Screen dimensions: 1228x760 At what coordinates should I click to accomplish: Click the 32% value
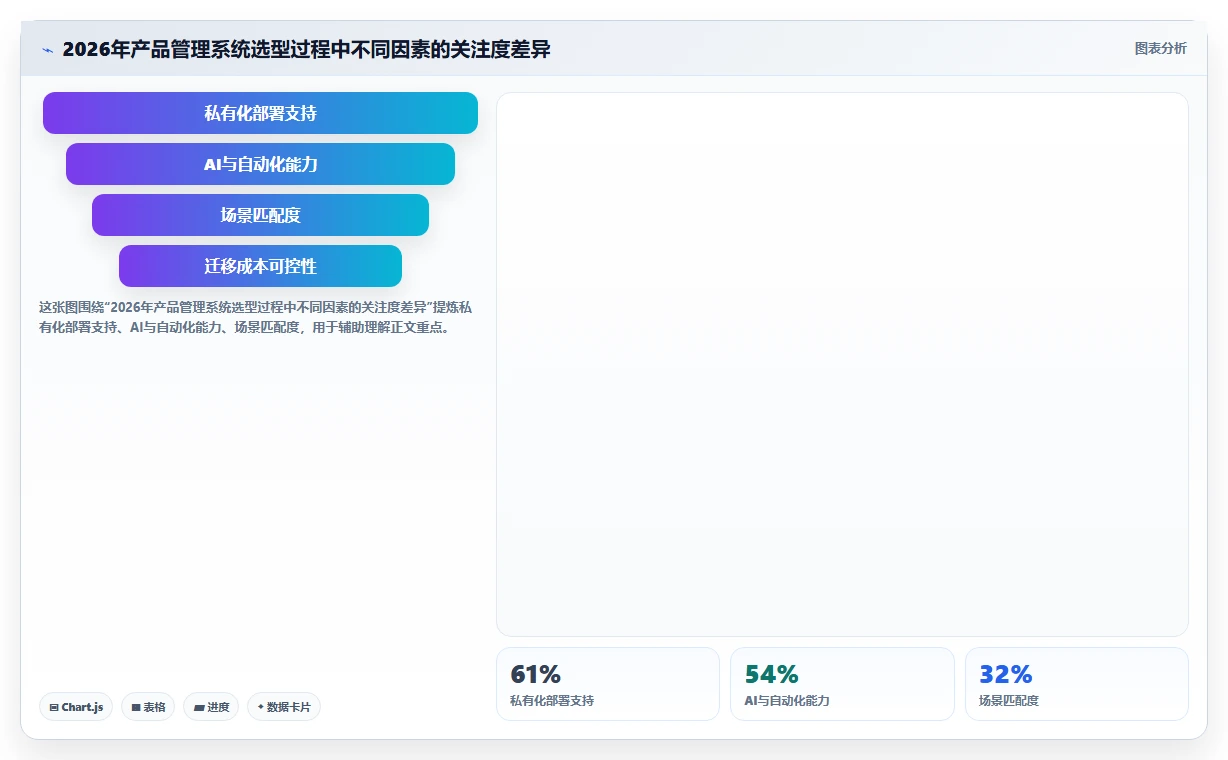click(x=1005, y=674)
